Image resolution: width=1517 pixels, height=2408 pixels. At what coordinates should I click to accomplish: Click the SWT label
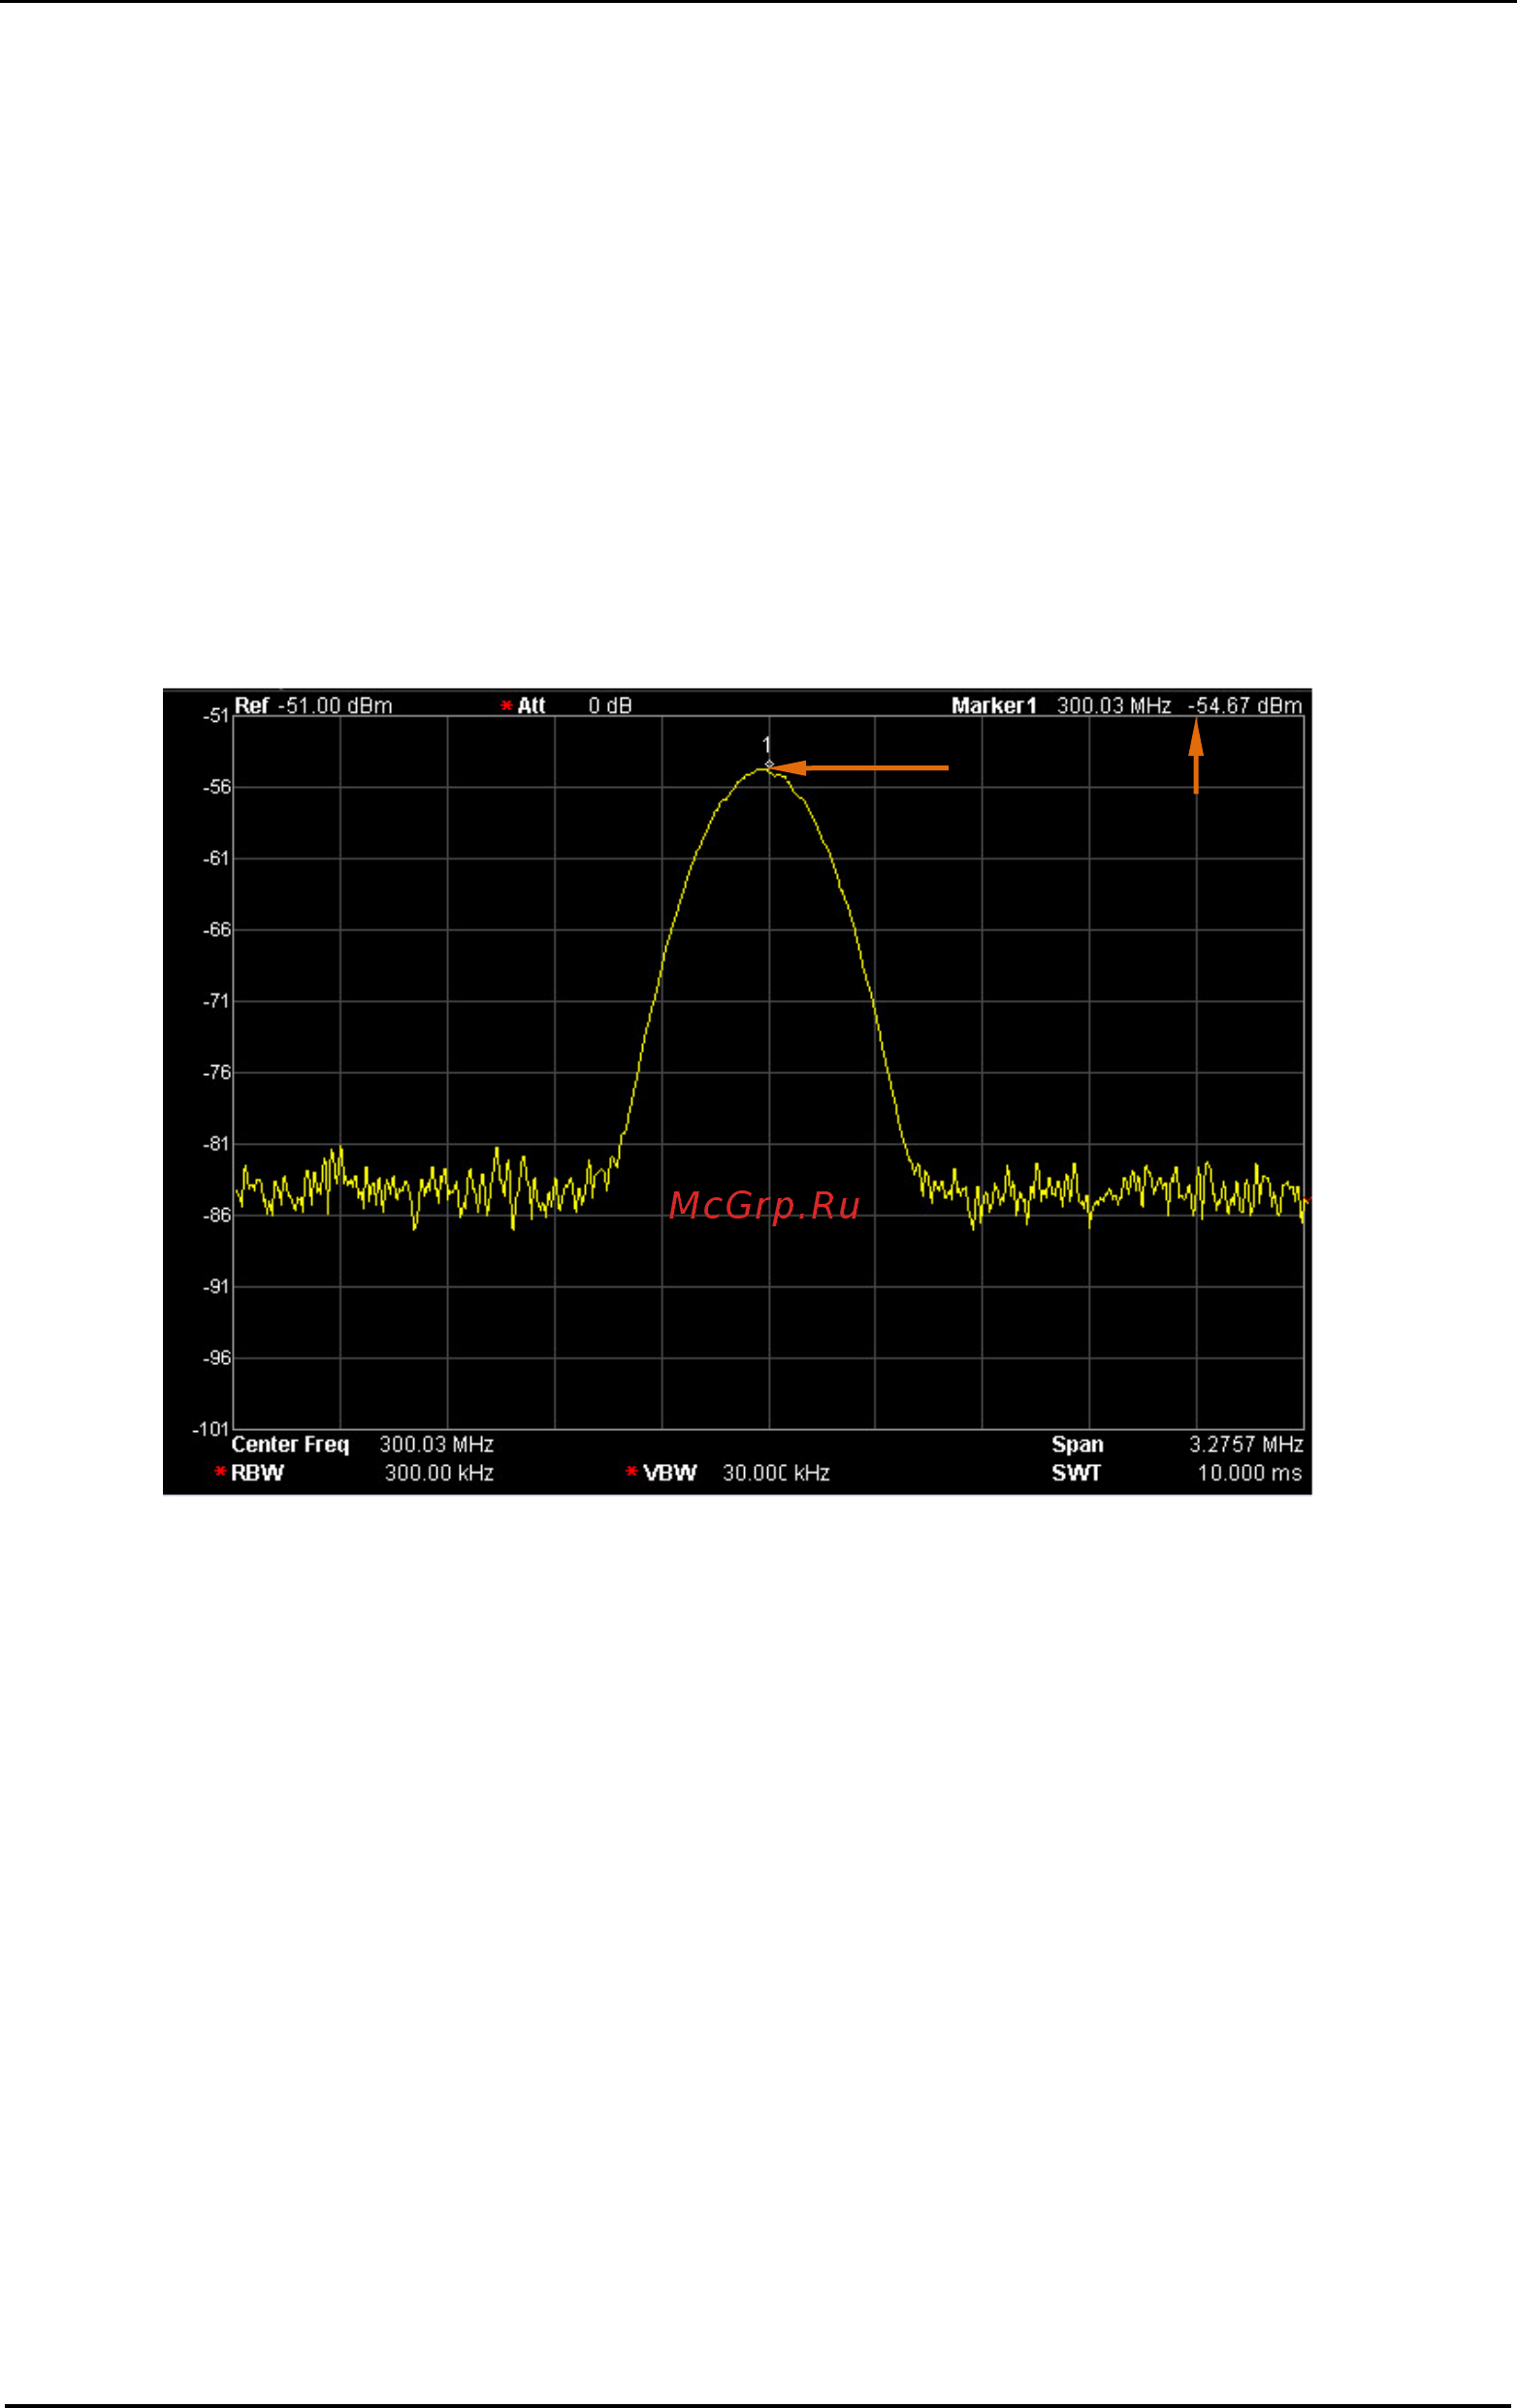(1076, 1473)
